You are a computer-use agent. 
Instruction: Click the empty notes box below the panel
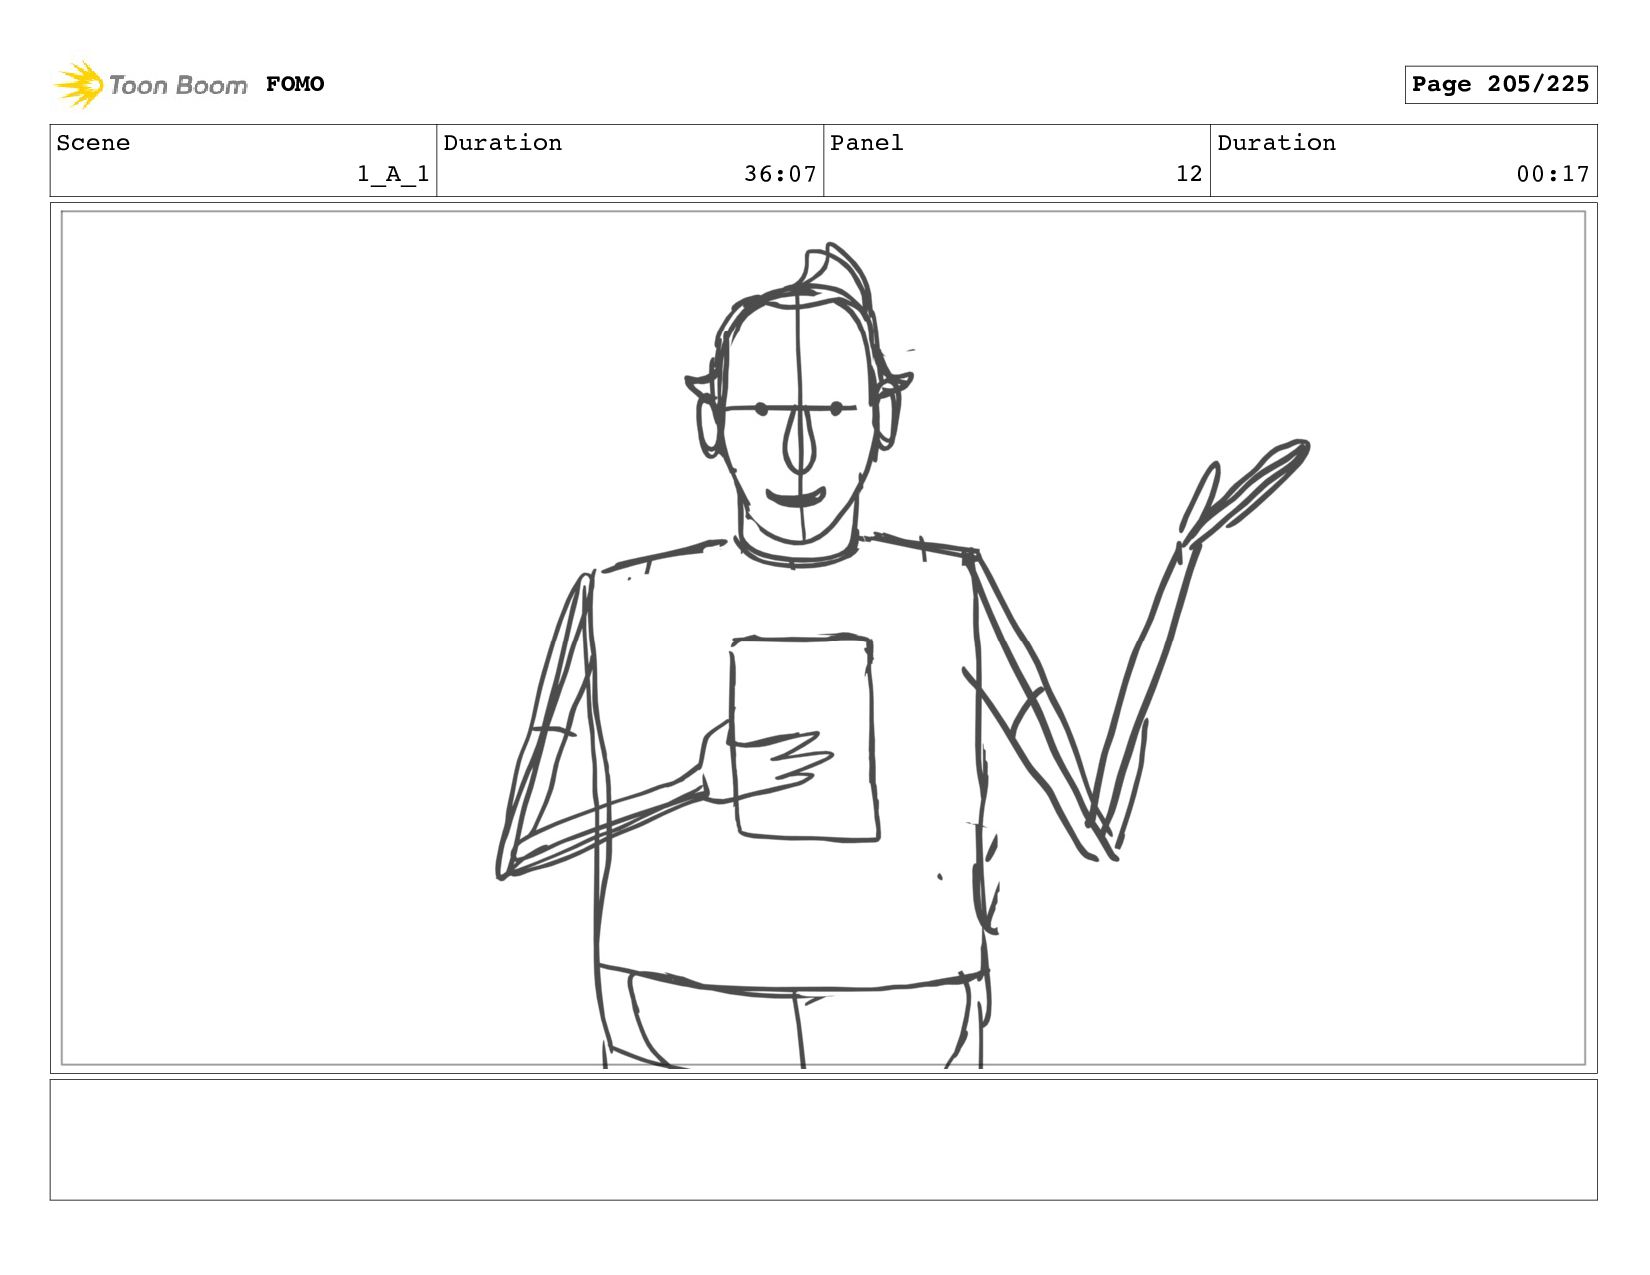coord(823,1139)
